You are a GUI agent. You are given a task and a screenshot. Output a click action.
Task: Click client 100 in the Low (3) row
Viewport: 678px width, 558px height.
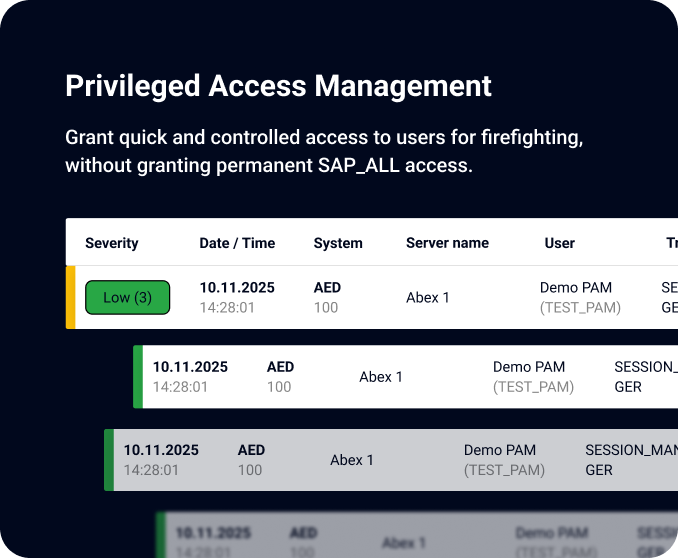326,308
